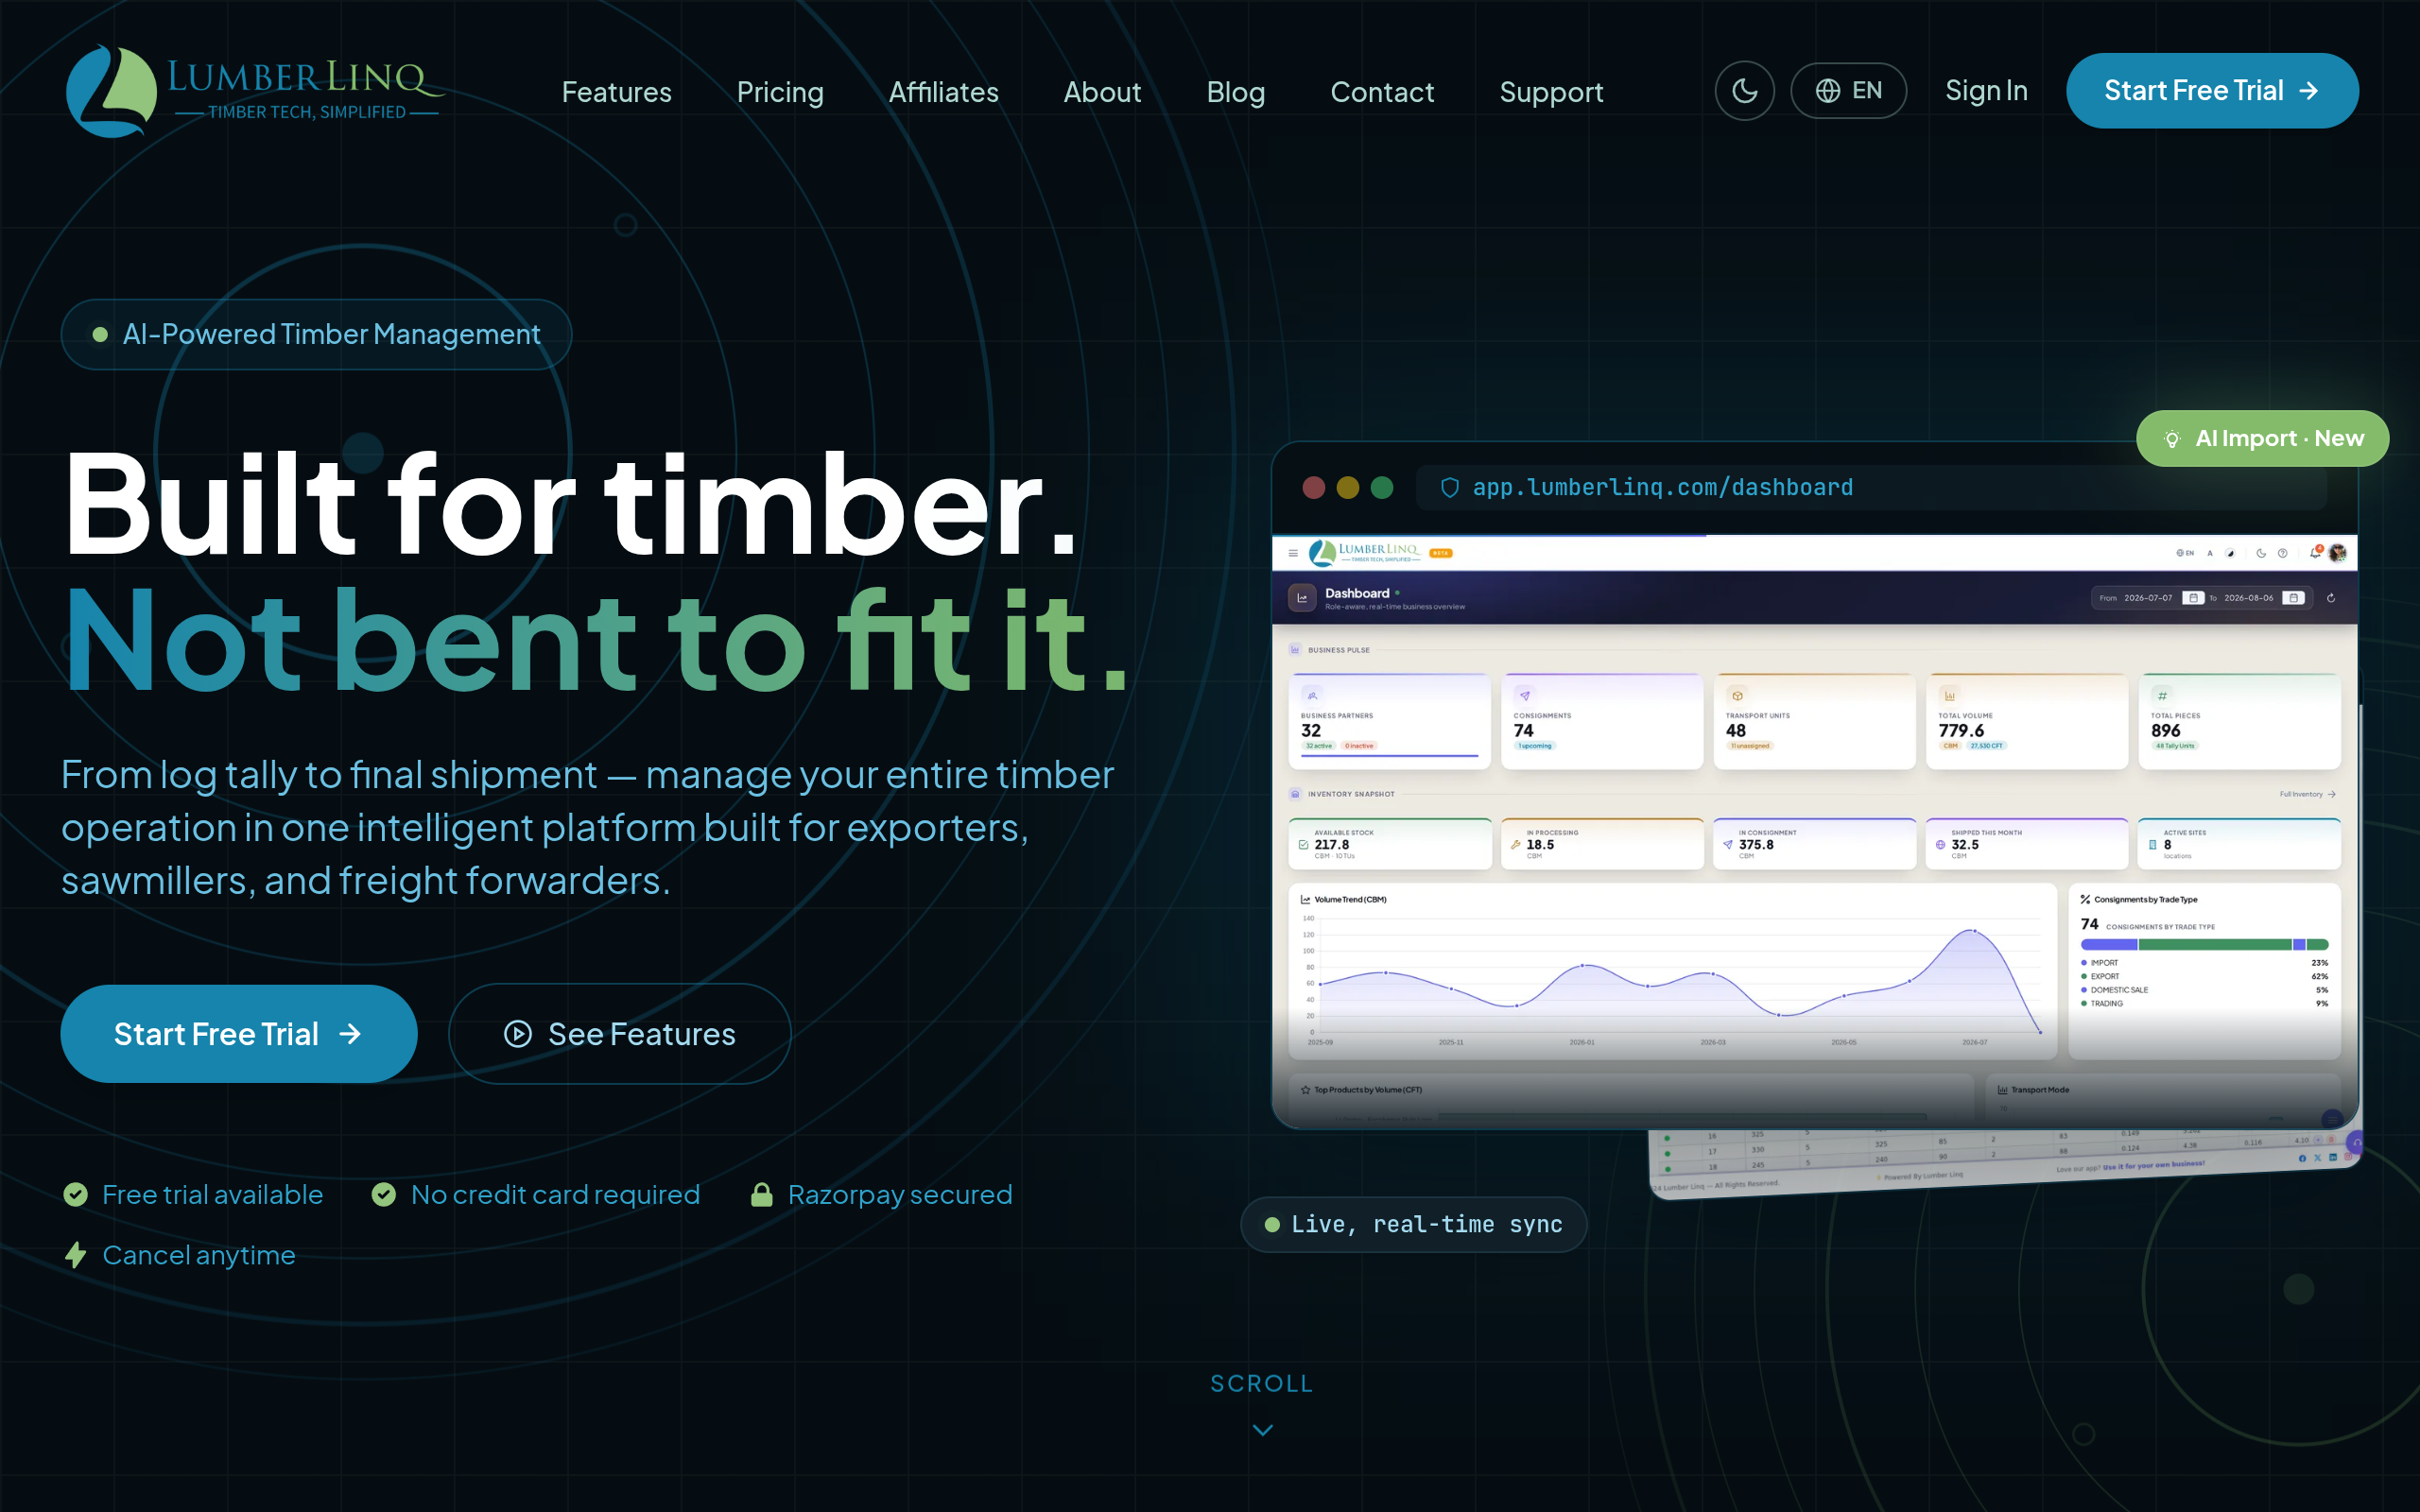
Task: Click the Shipped This Month globe icon
Action: click(1940, 845)
